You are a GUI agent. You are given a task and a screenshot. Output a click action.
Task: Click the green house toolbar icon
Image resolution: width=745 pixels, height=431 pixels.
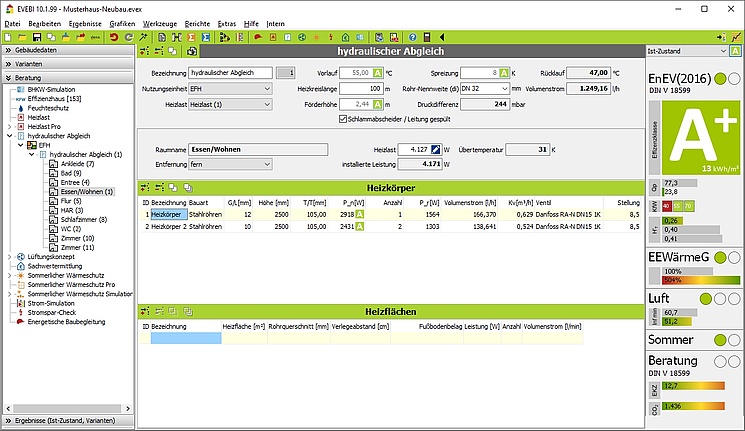click(x=345, y=37)
